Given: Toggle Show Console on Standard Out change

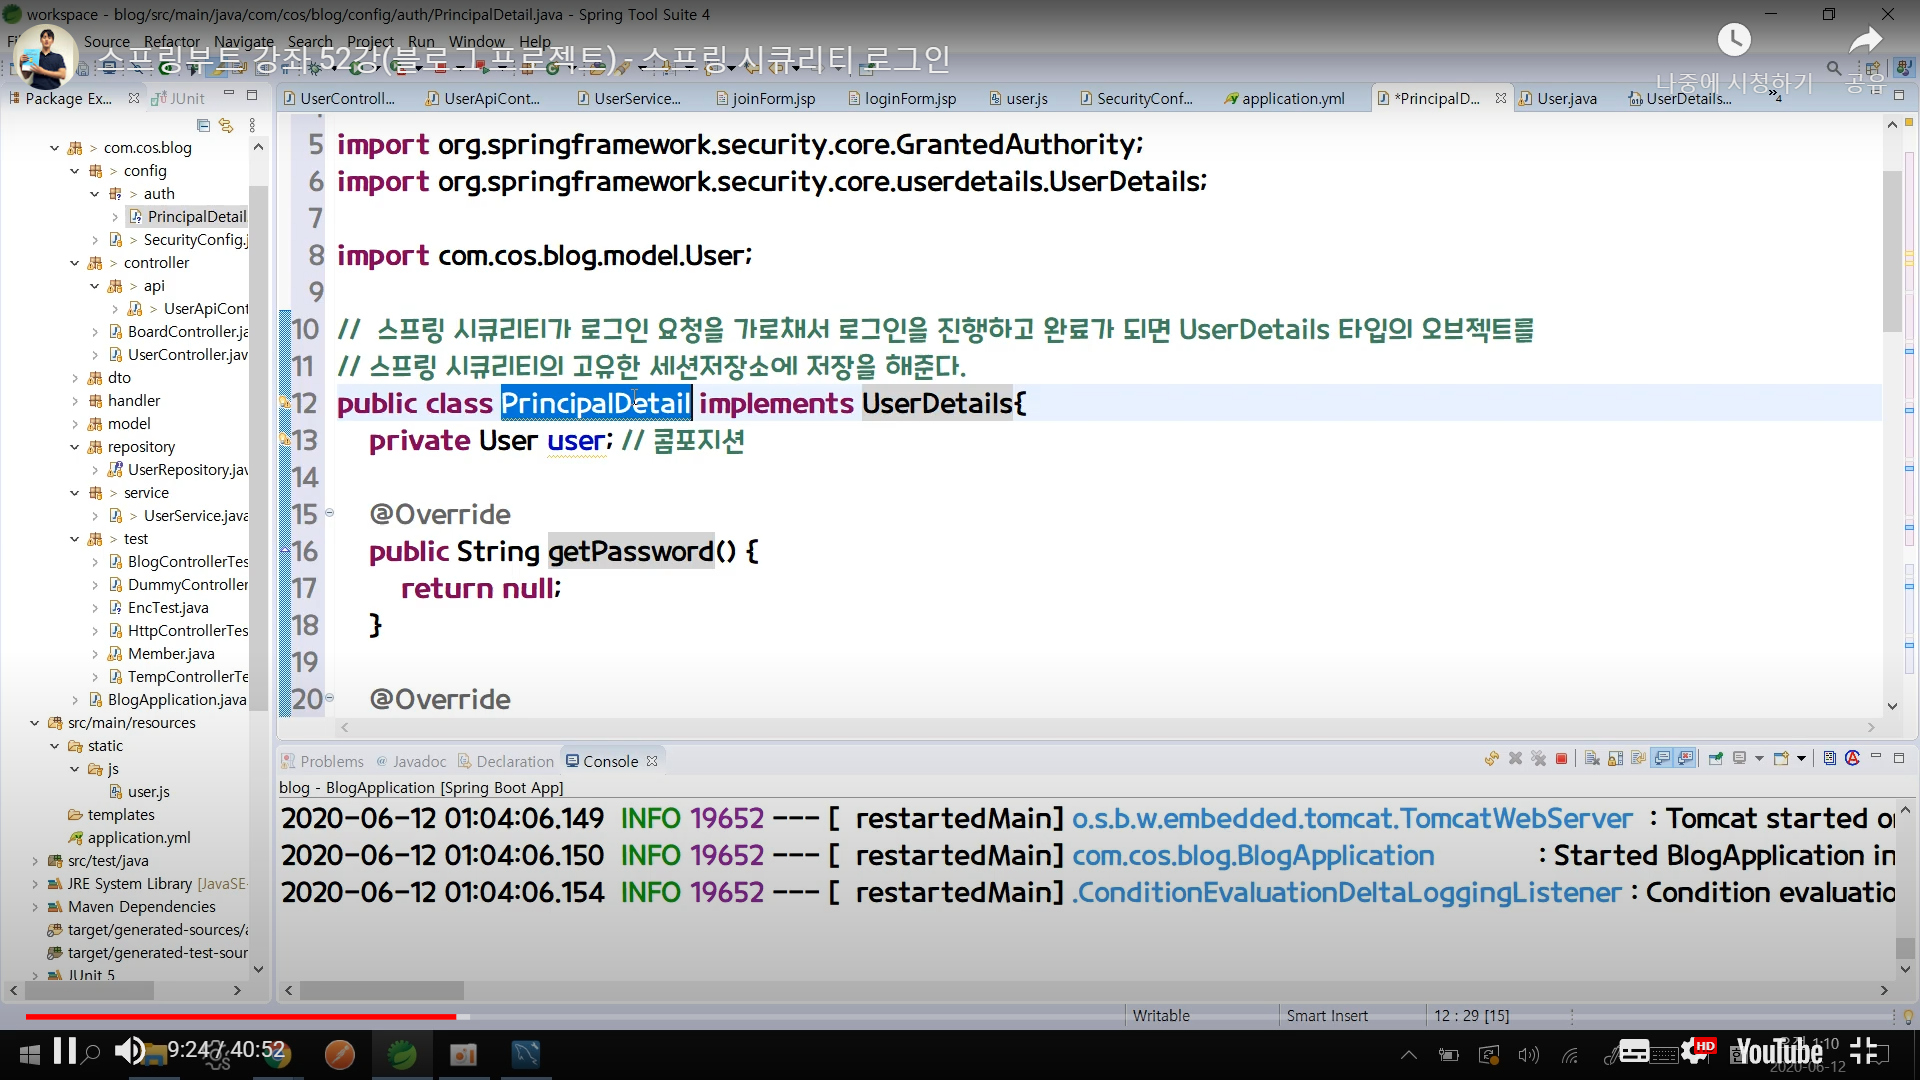Looking at the screenshot, I should [1662, 759].
